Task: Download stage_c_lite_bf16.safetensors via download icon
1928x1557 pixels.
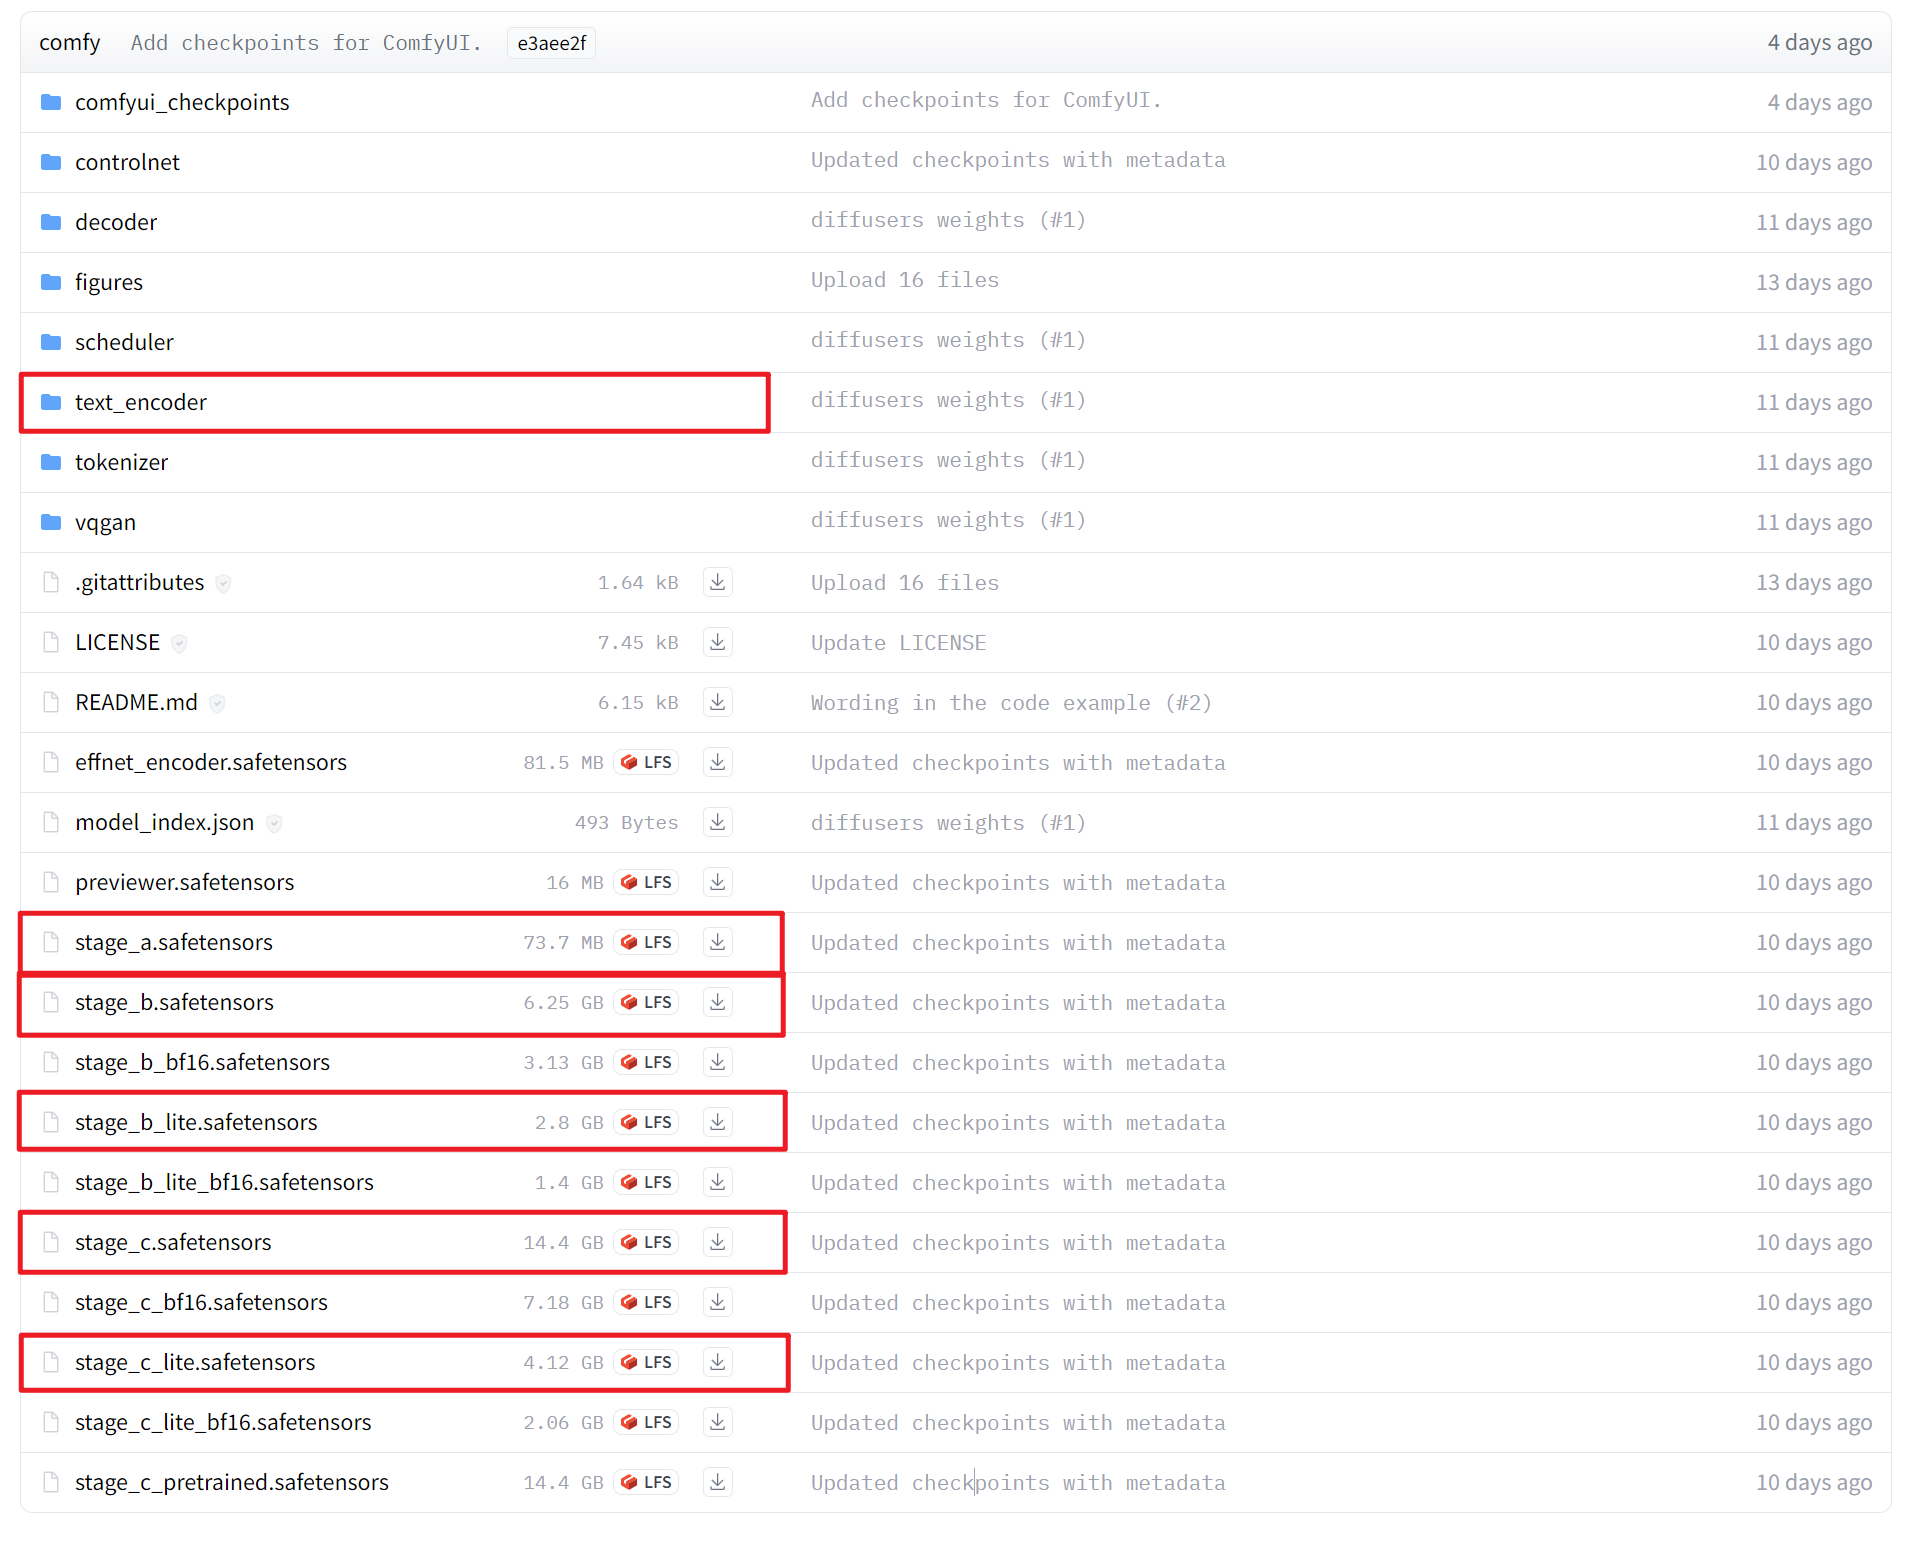Action: tap(717, 1422)
